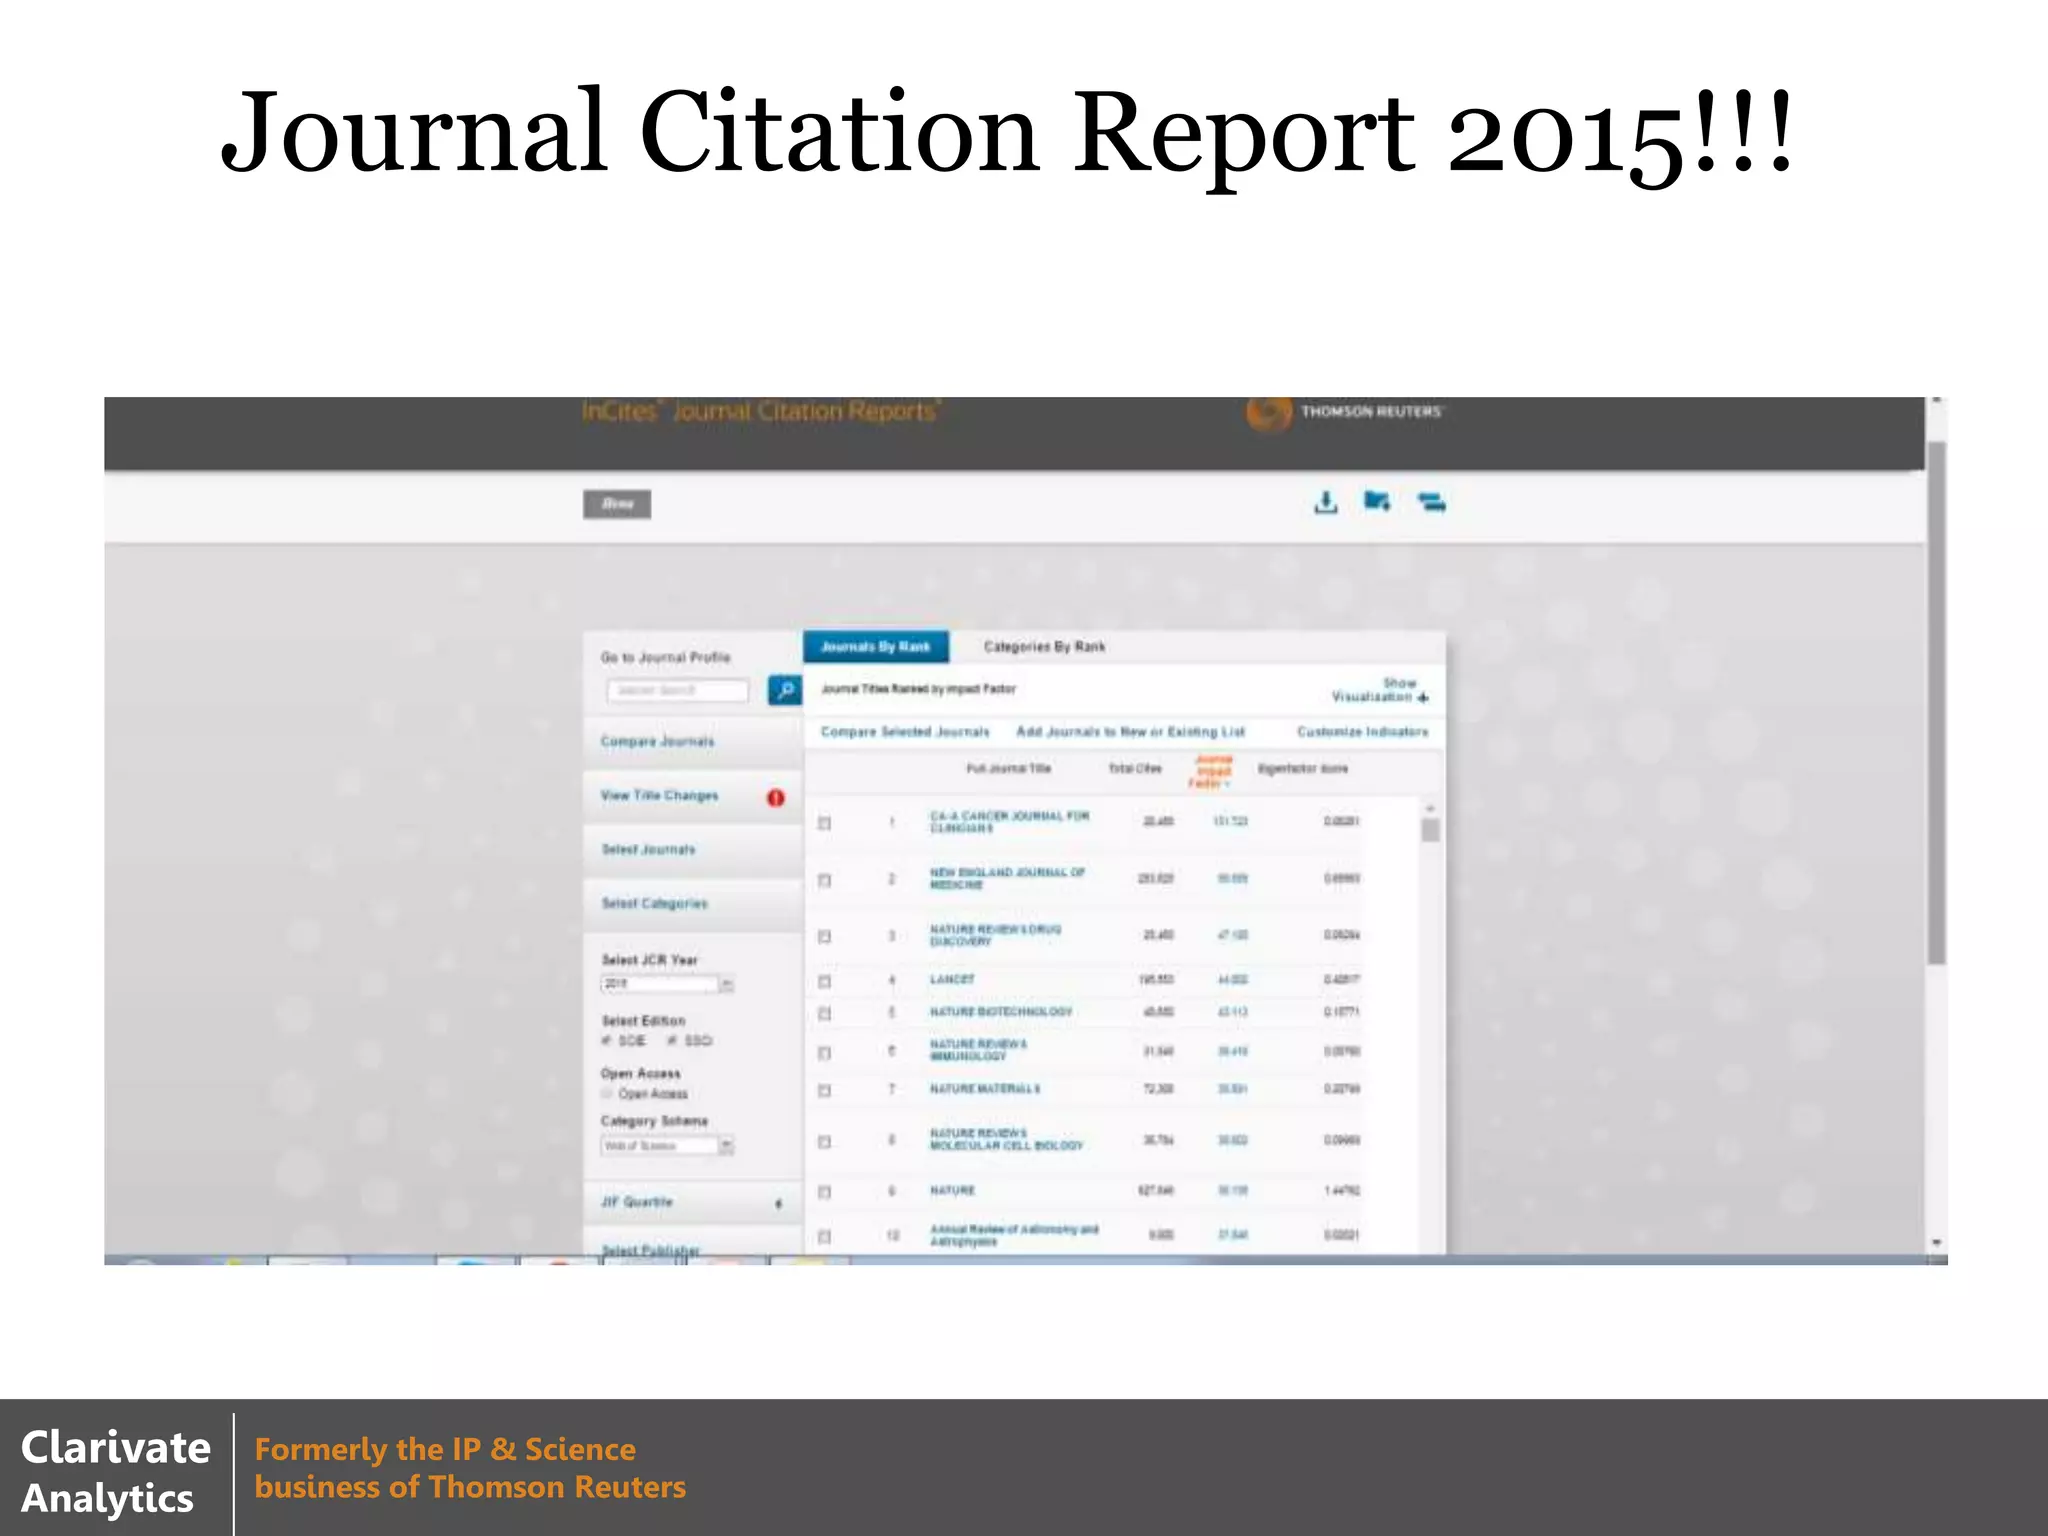Click the page scrollbar down arrow
The width and height of the screenshot is (2048, 1536).
coord(1936,1243)
